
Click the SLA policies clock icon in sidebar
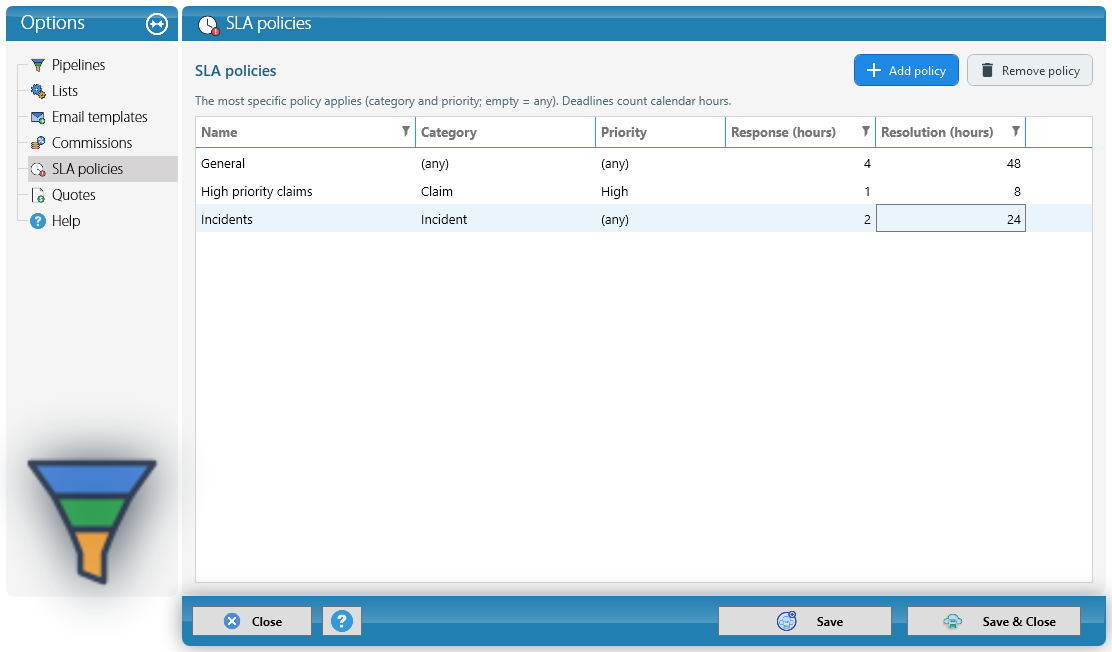pos(38,170)
